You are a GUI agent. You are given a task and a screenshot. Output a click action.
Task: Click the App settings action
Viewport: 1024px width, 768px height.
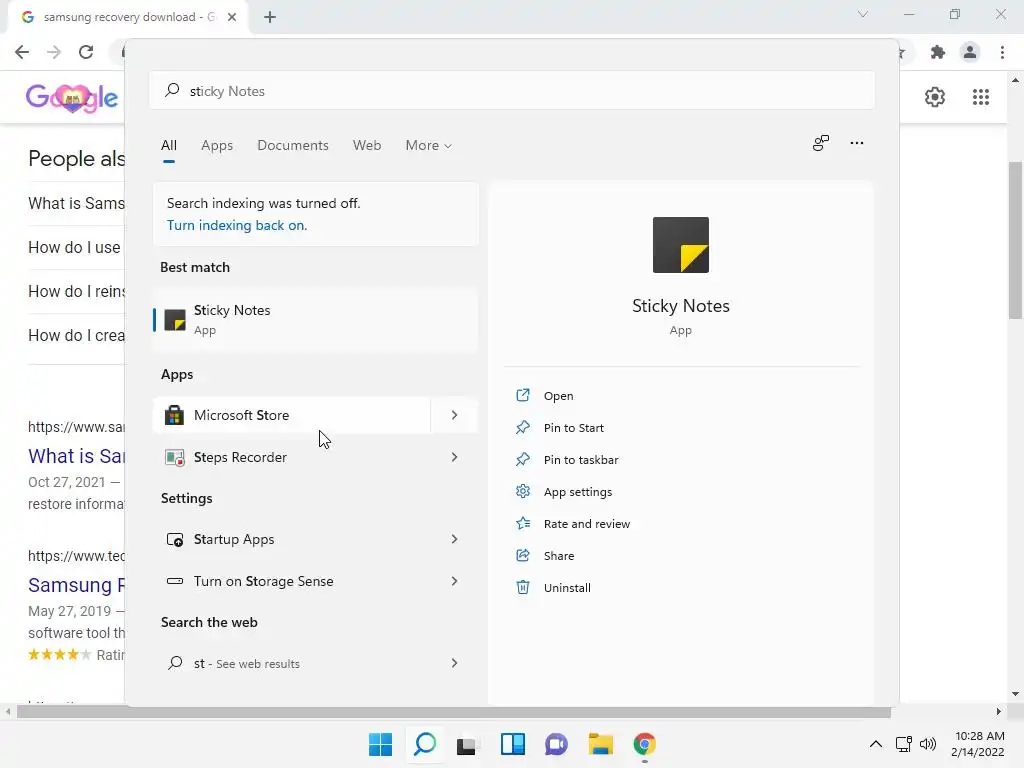tap(578, 492)
